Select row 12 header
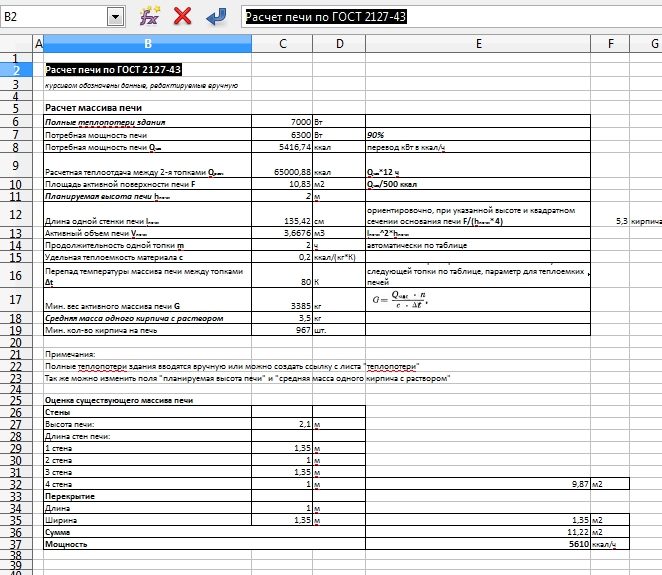 (x=16, y=214)
